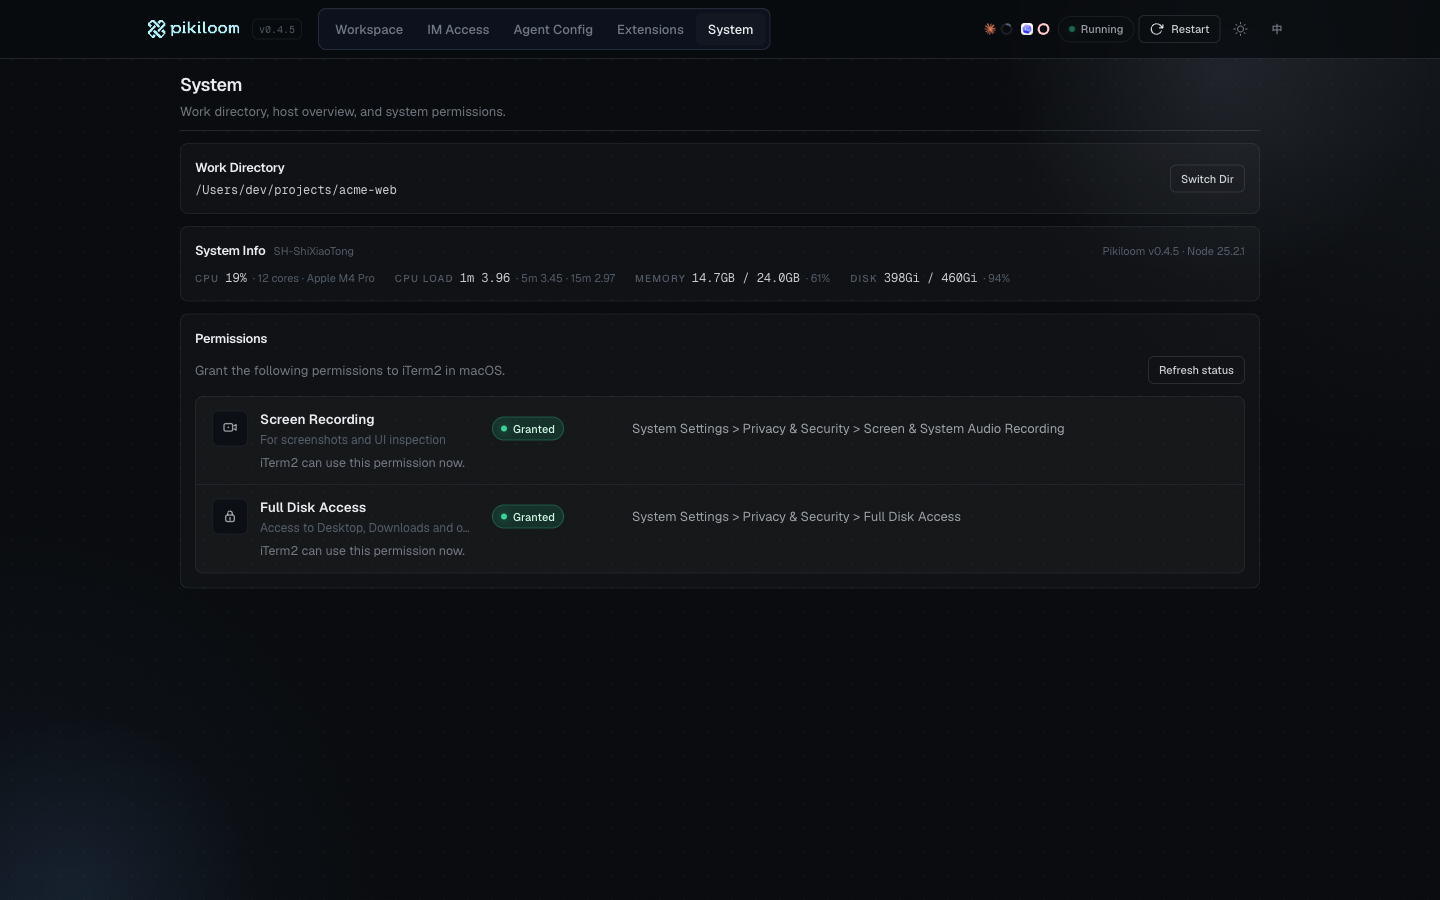The image size is (1440, 900).
Task: Switch to the Extensions tab
Action: point(650,29)
